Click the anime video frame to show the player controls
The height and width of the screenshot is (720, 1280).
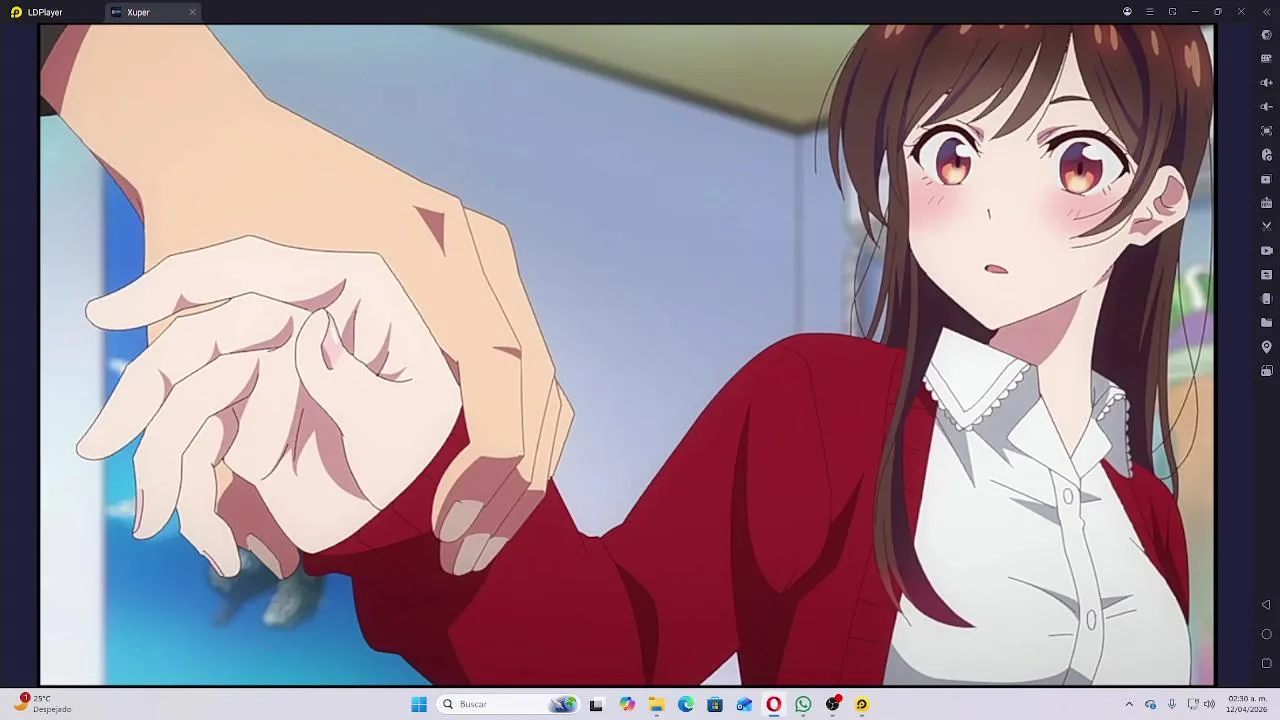(627, 355)
